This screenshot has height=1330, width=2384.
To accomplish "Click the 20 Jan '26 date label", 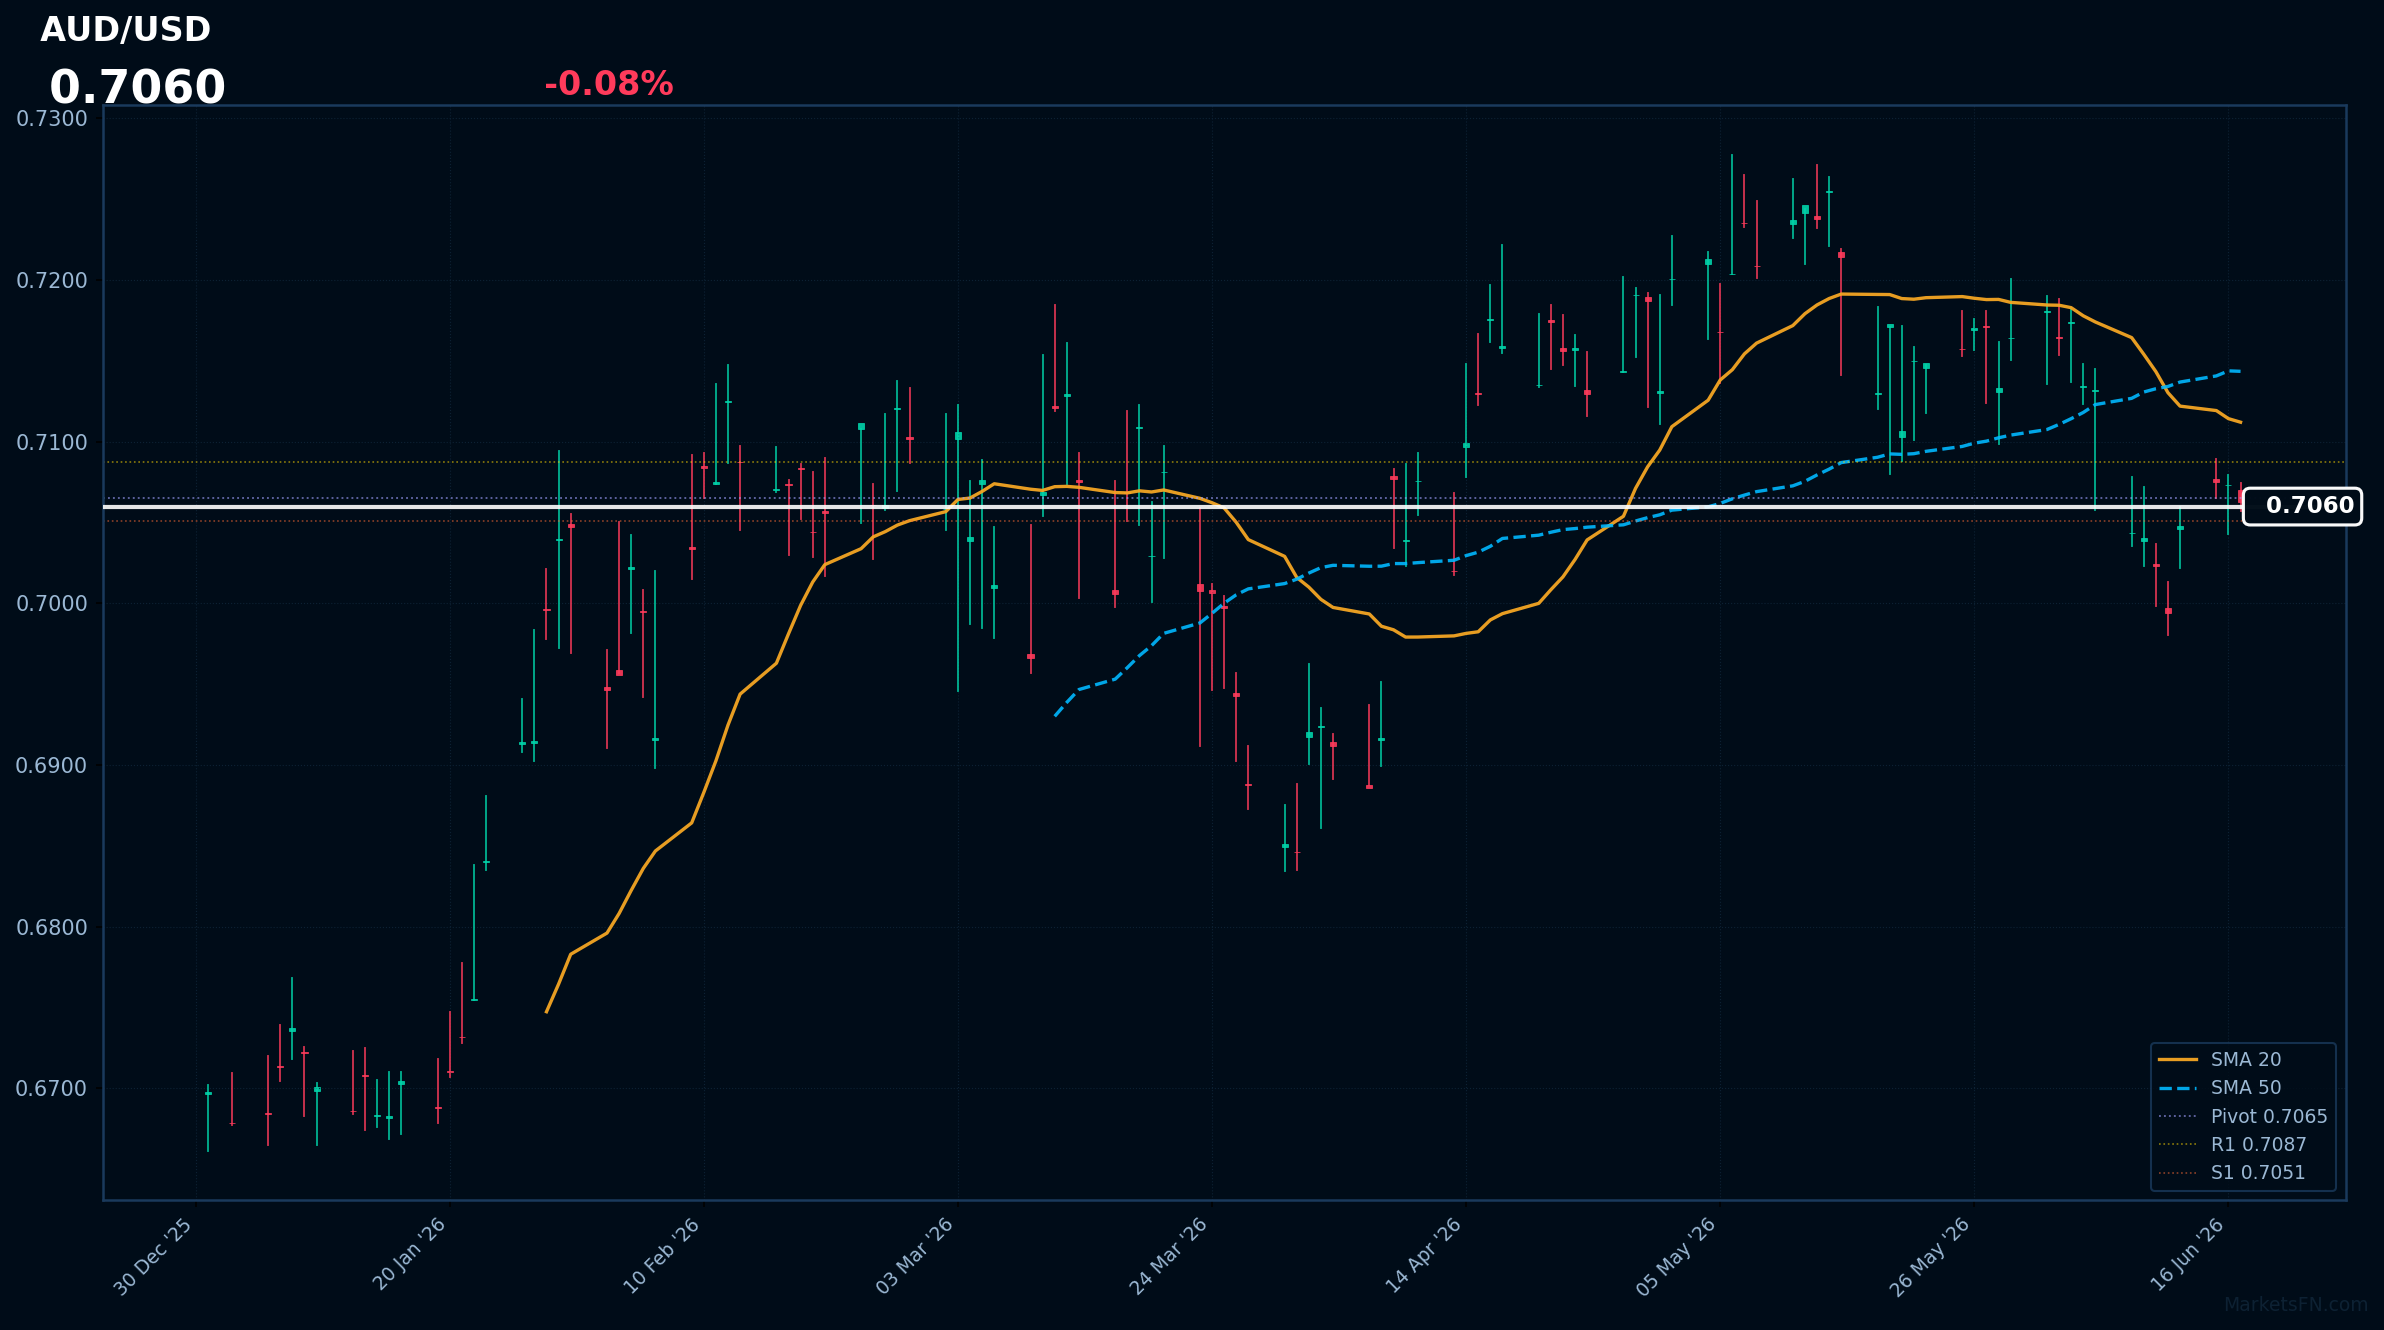I will point(409,1256).
